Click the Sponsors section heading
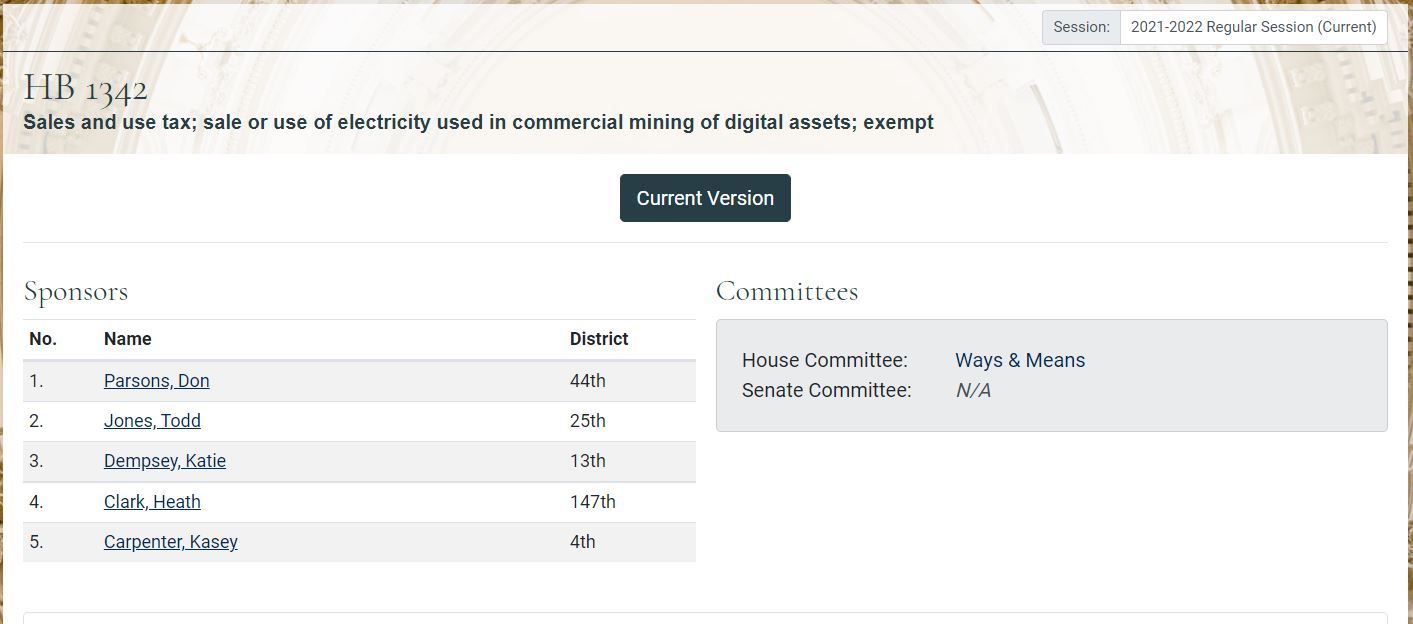The image size is (1413, 624). pyautogui.click(x=76, y=292)
